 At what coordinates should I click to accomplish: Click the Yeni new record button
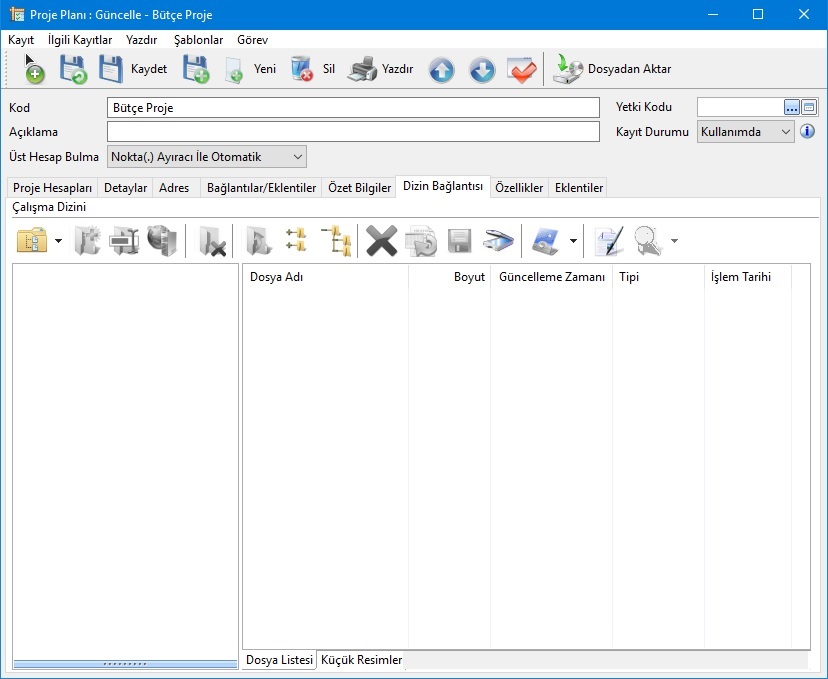coord(250,69)
